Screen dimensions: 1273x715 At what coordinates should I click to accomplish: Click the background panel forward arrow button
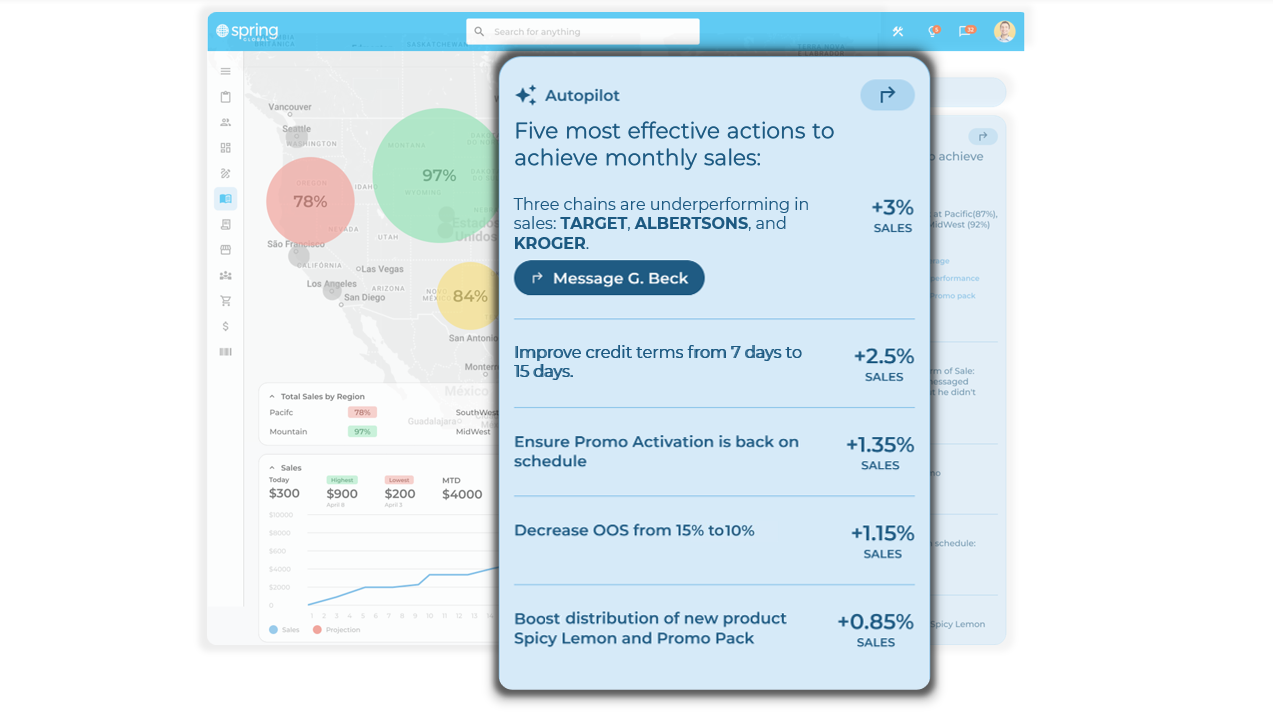coord(983,137)
